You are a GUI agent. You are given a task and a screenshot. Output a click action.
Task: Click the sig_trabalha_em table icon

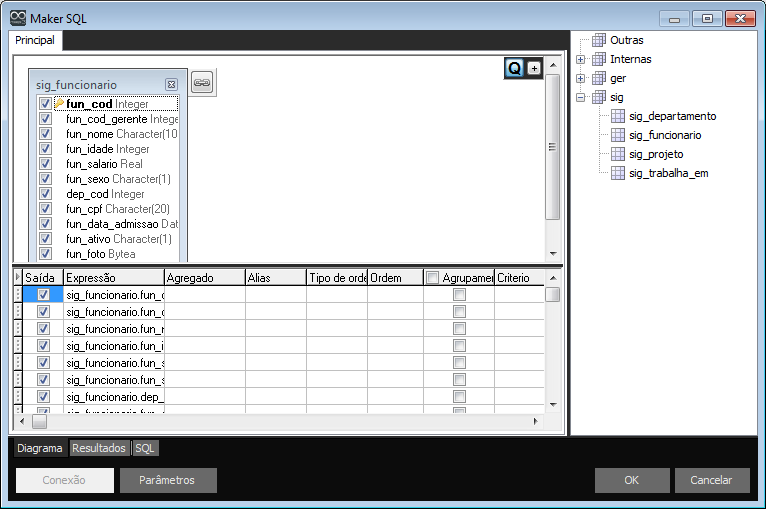617,173
